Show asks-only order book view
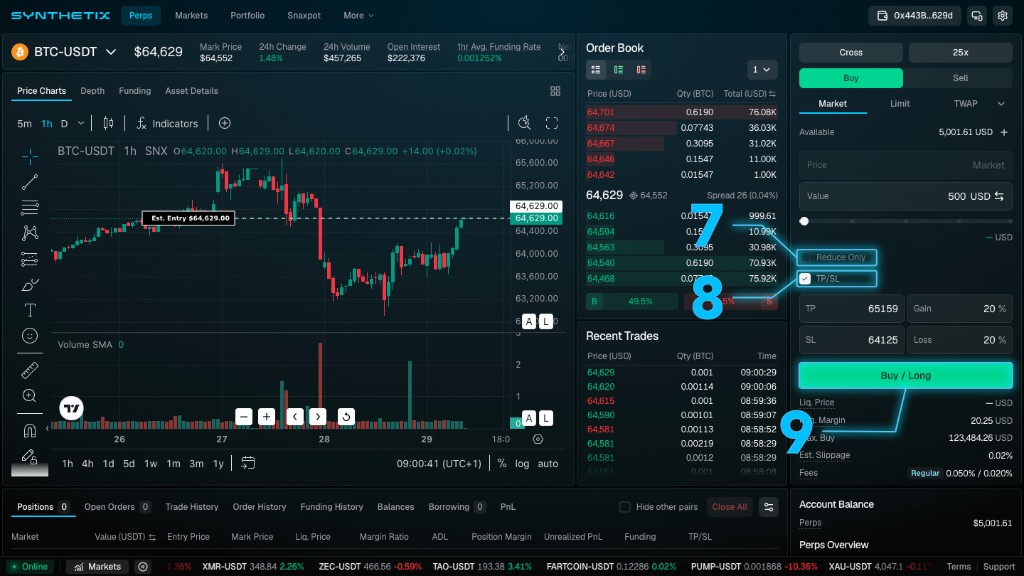1024x576 pixels. 641,69
